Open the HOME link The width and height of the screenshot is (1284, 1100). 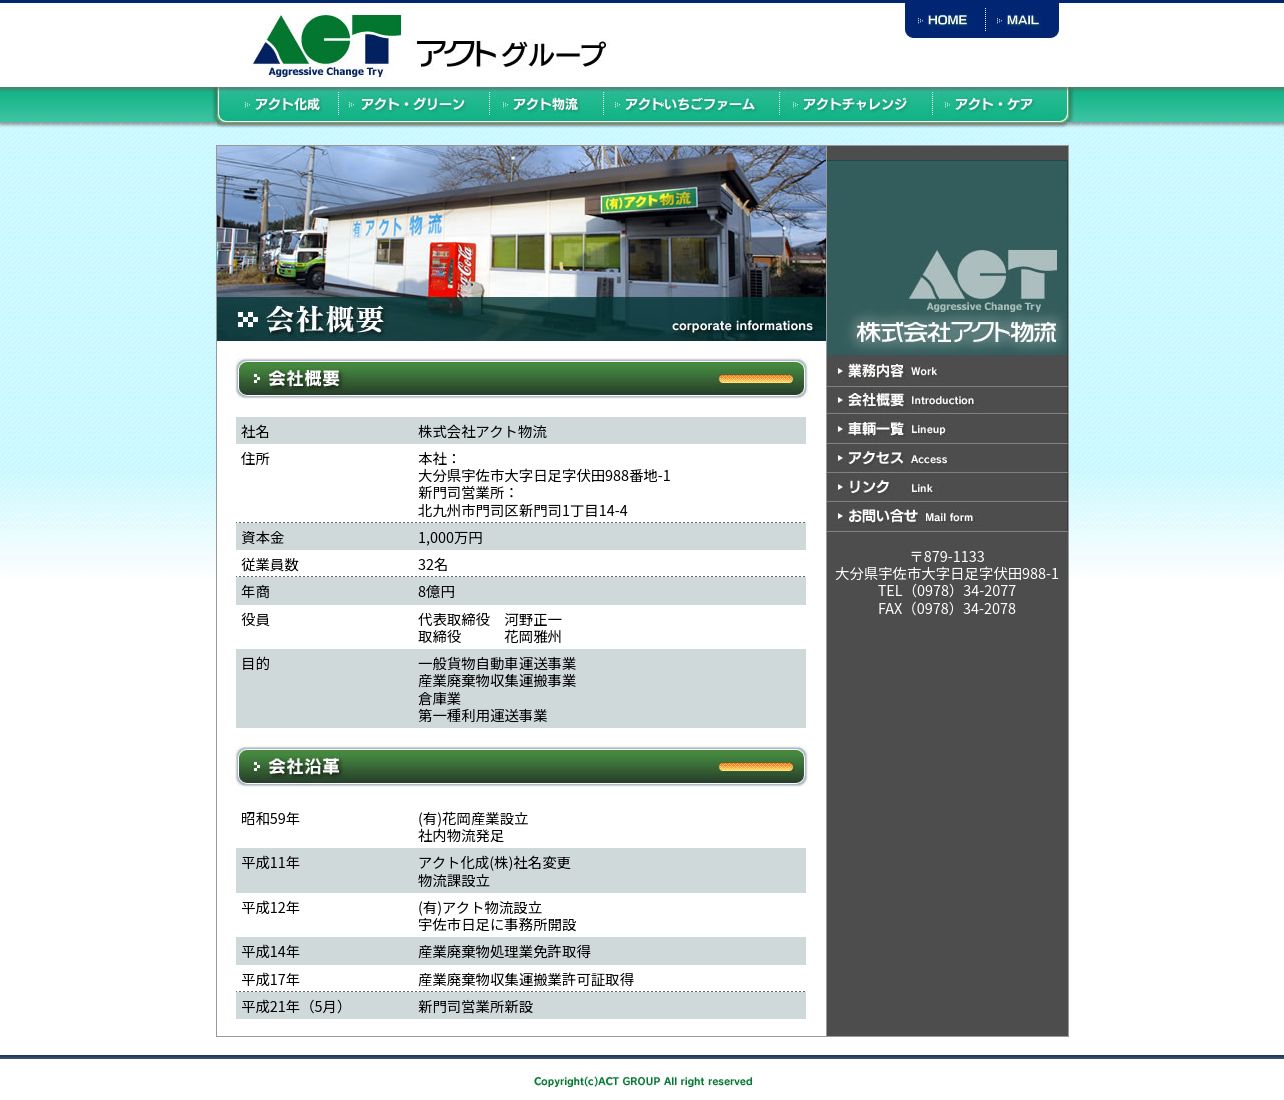click(x=944, y=20)
